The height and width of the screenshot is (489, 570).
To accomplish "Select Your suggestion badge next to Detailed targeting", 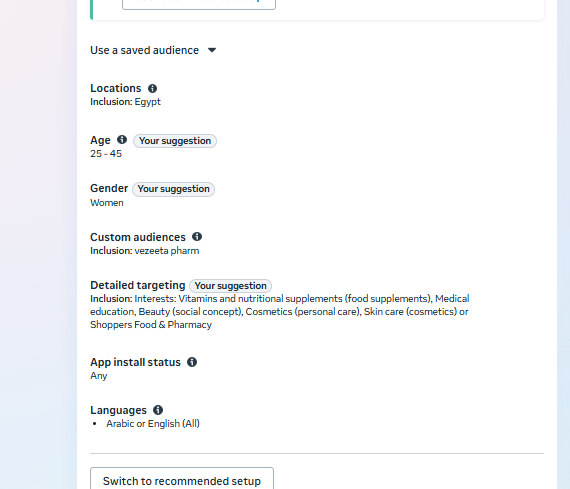I will point(230,286).
